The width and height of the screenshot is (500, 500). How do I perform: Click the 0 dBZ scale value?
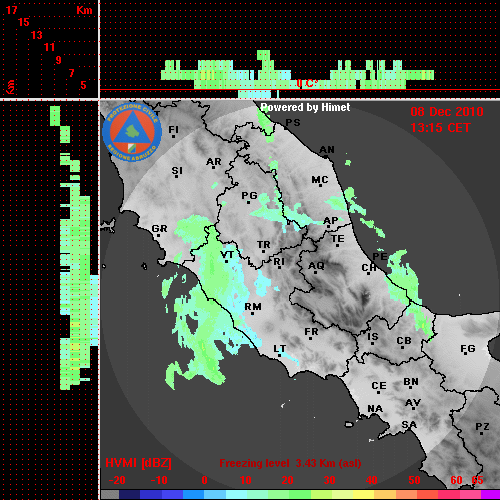pos(204,480)
